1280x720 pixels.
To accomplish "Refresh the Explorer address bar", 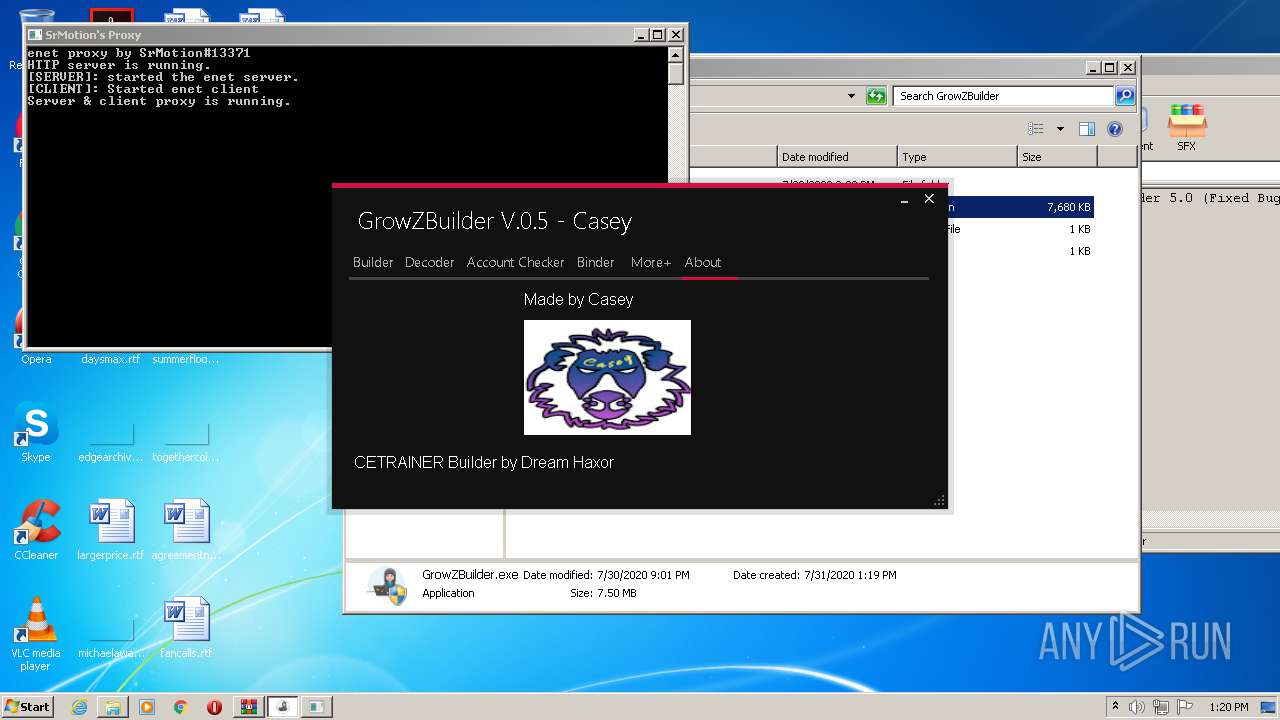I will pos(876,96).
